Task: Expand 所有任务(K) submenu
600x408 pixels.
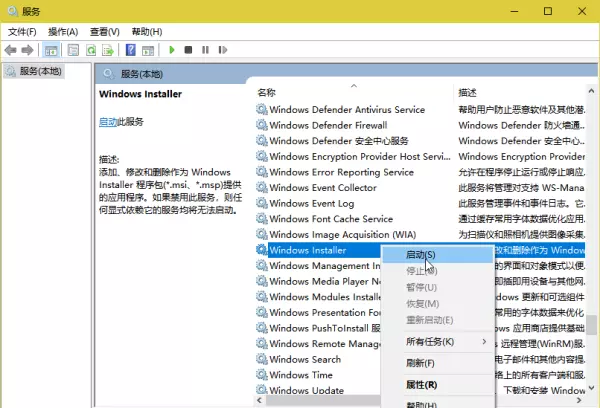Action: pyautogui.click(x=437, y=341)
